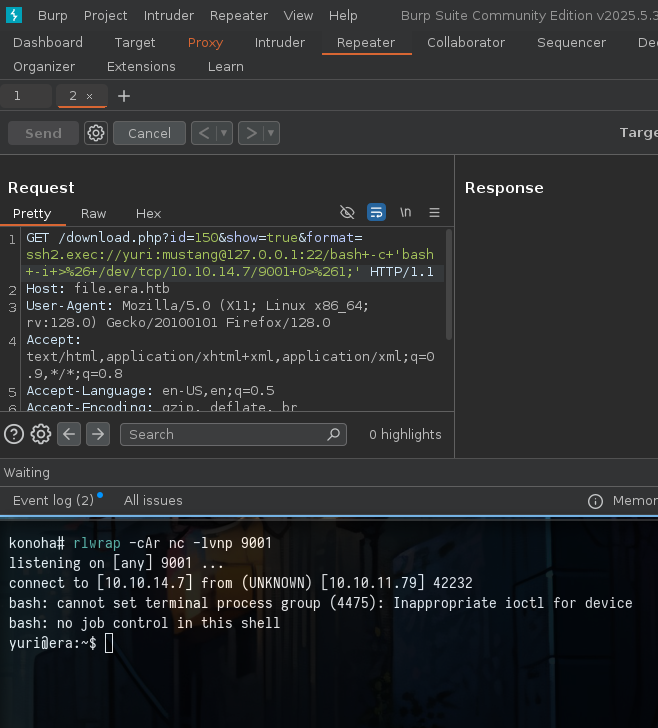Viewport: 658px width, 728px height.
Task: Go forward in request history
Action: [x=251, y=133]
